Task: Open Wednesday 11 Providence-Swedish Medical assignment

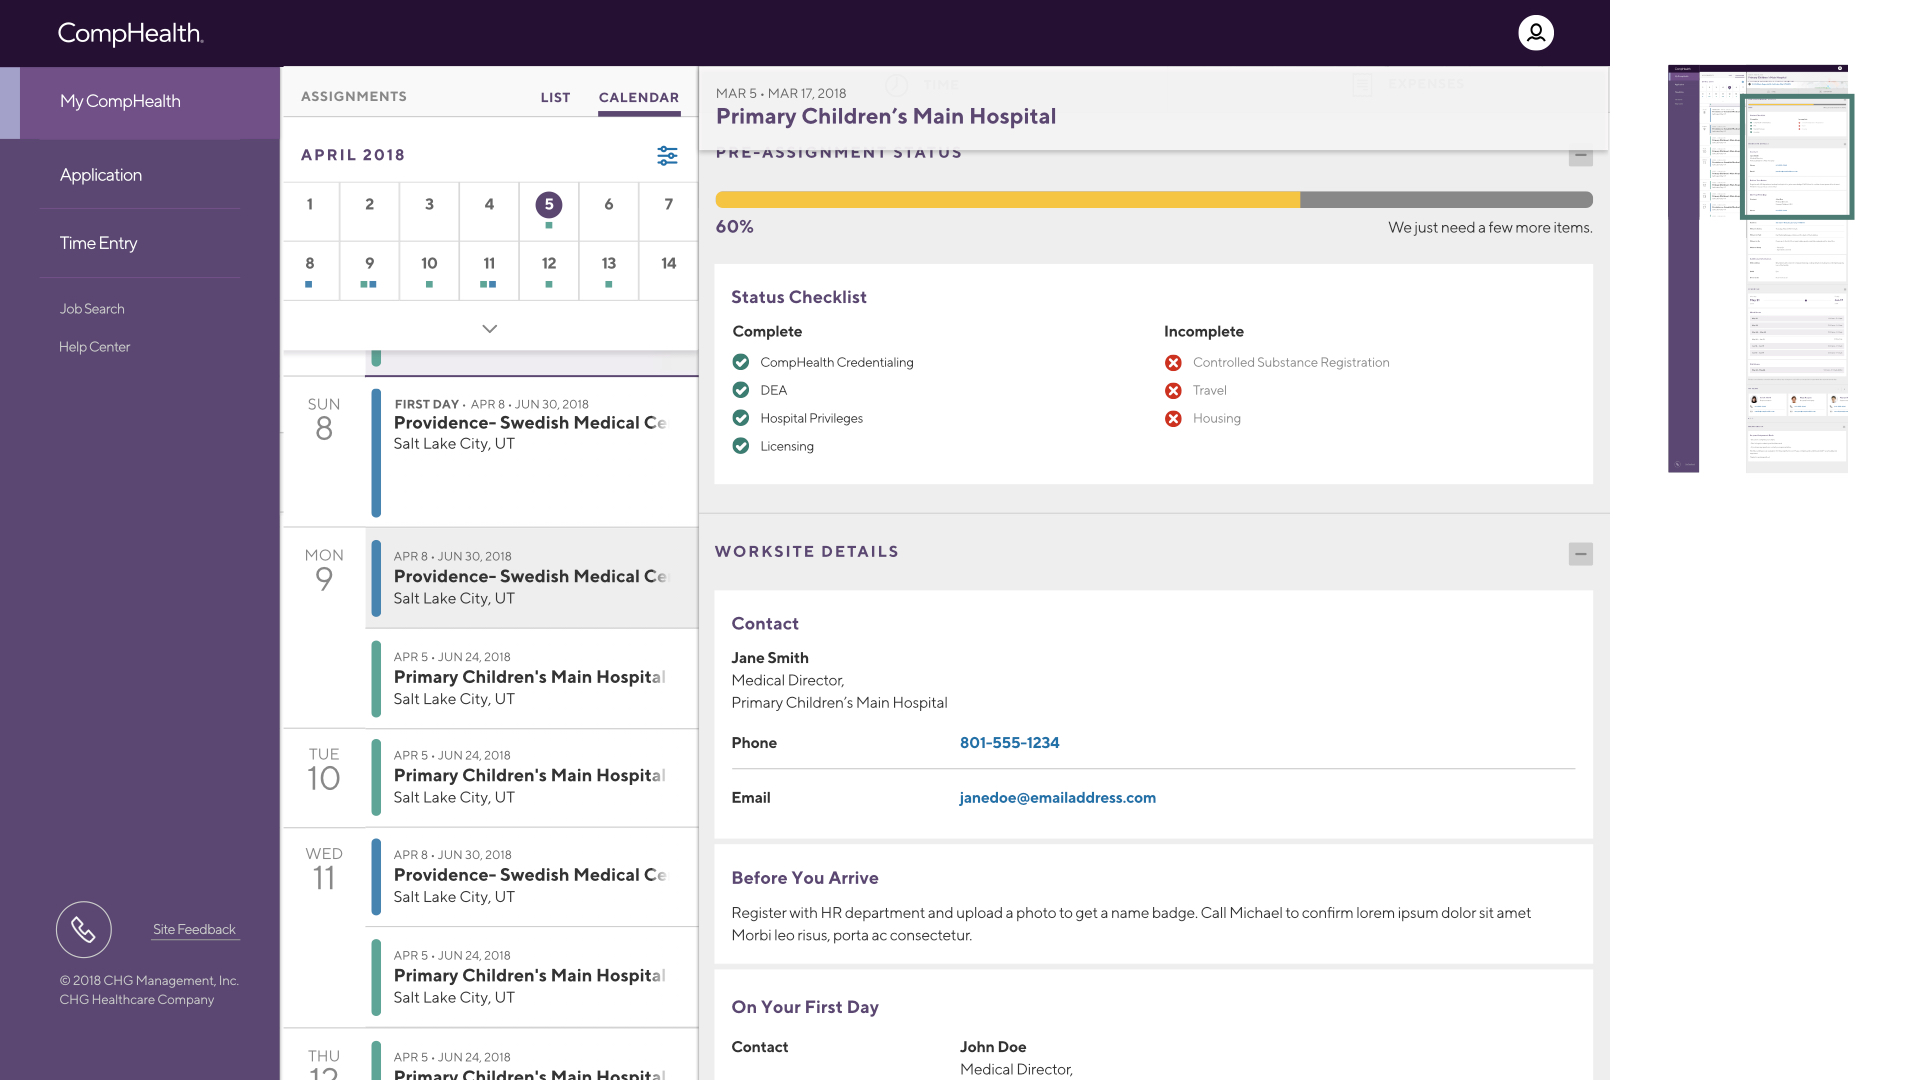Action: [532, 877]
